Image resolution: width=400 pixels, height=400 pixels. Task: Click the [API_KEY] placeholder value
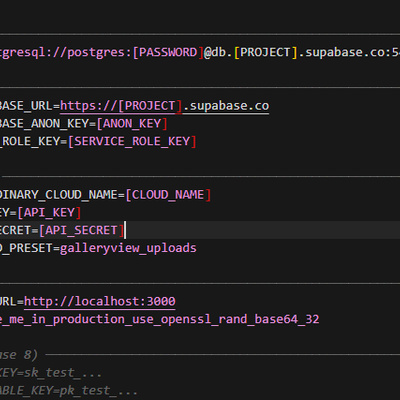pyautogui.click(x=49, y=213)
